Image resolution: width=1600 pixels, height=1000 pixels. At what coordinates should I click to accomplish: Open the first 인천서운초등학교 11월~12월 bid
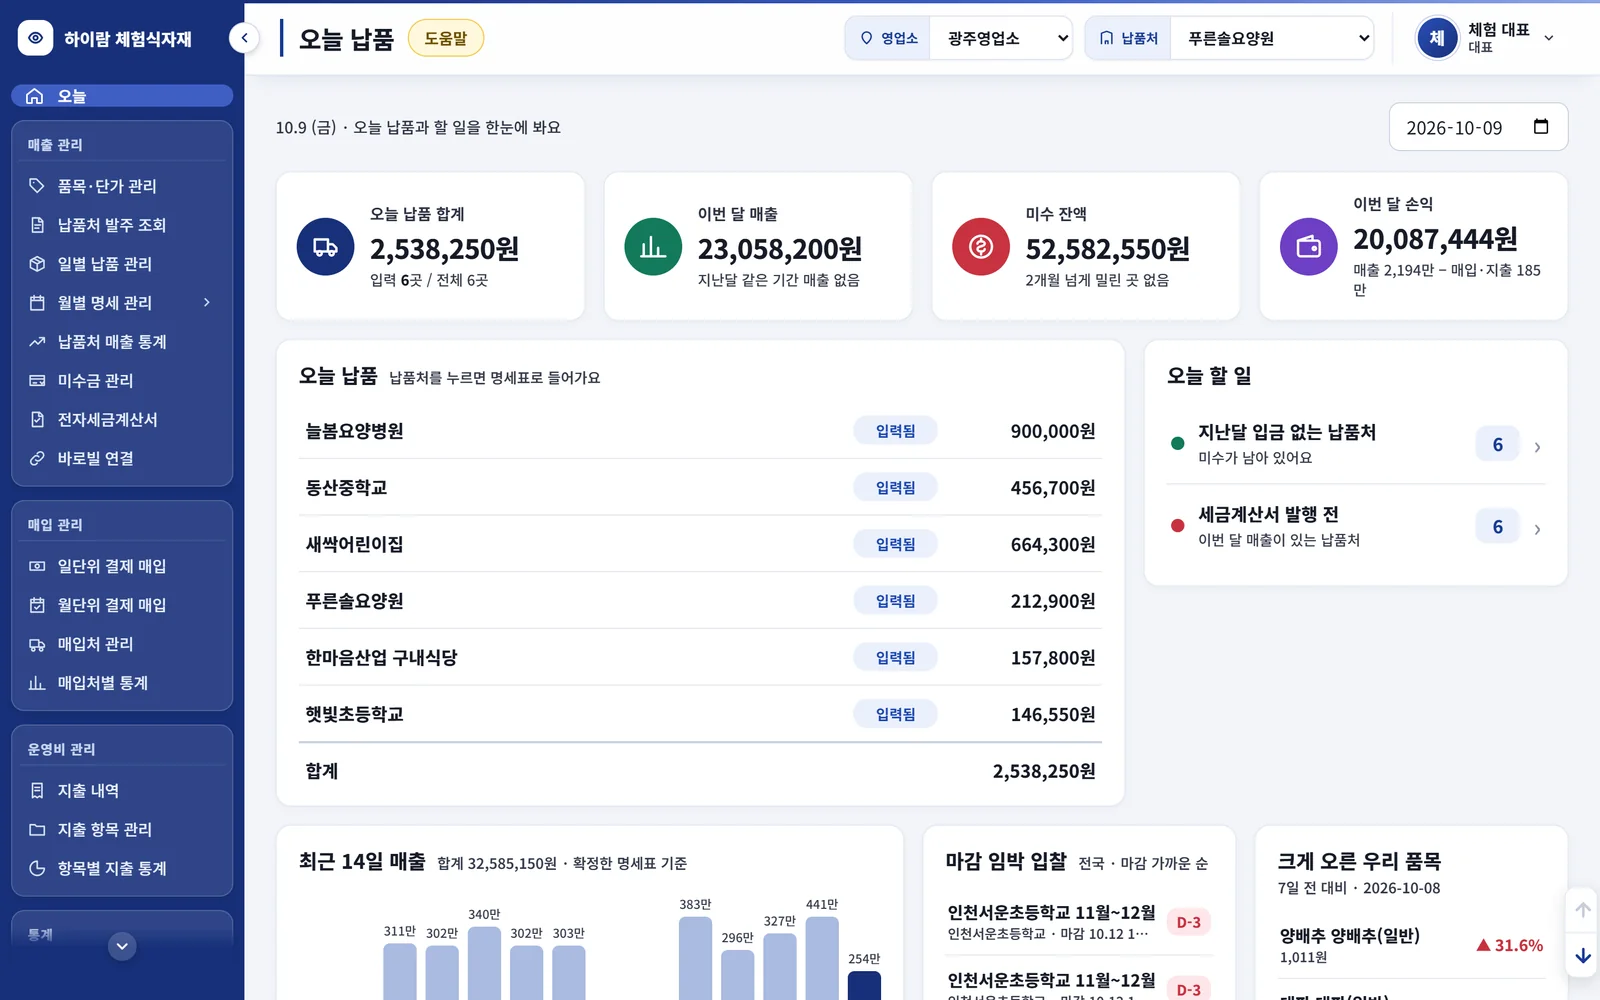point(1079,922)
